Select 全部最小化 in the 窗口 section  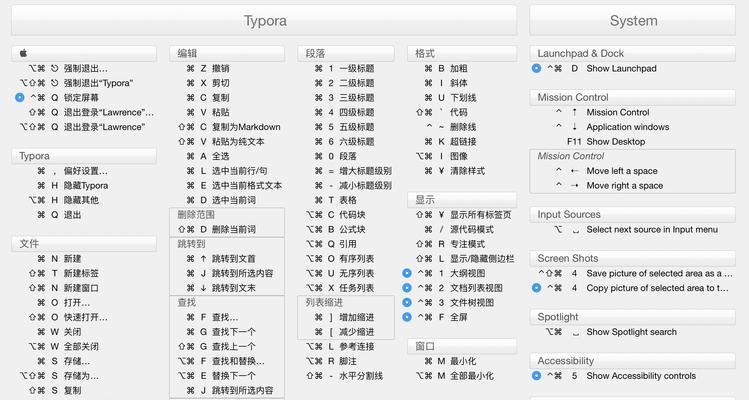(x=455, y=376)
